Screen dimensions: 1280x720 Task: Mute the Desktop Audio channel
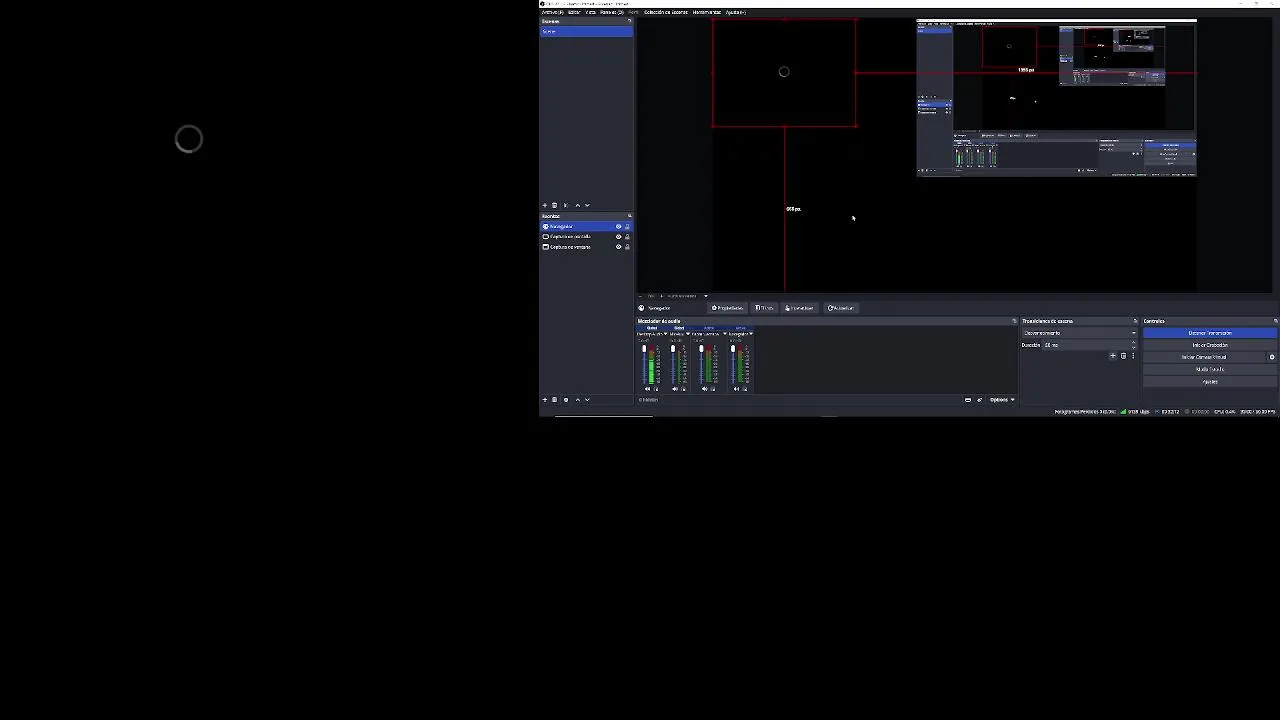click(647, 389)
